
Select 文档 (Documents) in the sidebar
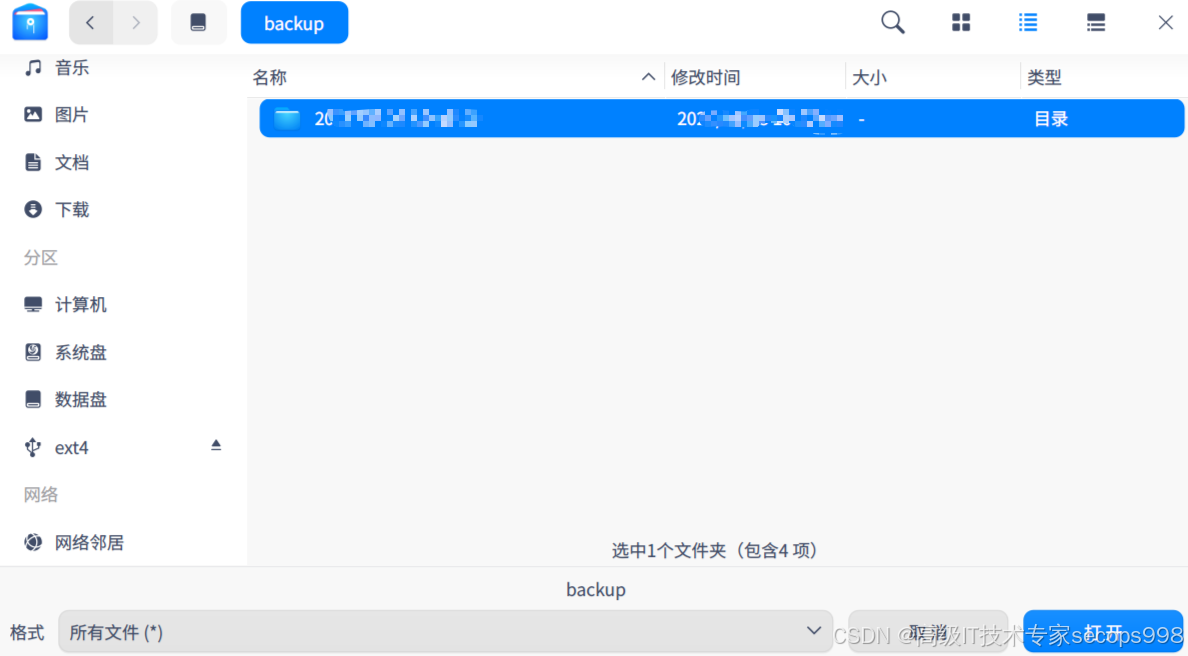tap(70, 161)
